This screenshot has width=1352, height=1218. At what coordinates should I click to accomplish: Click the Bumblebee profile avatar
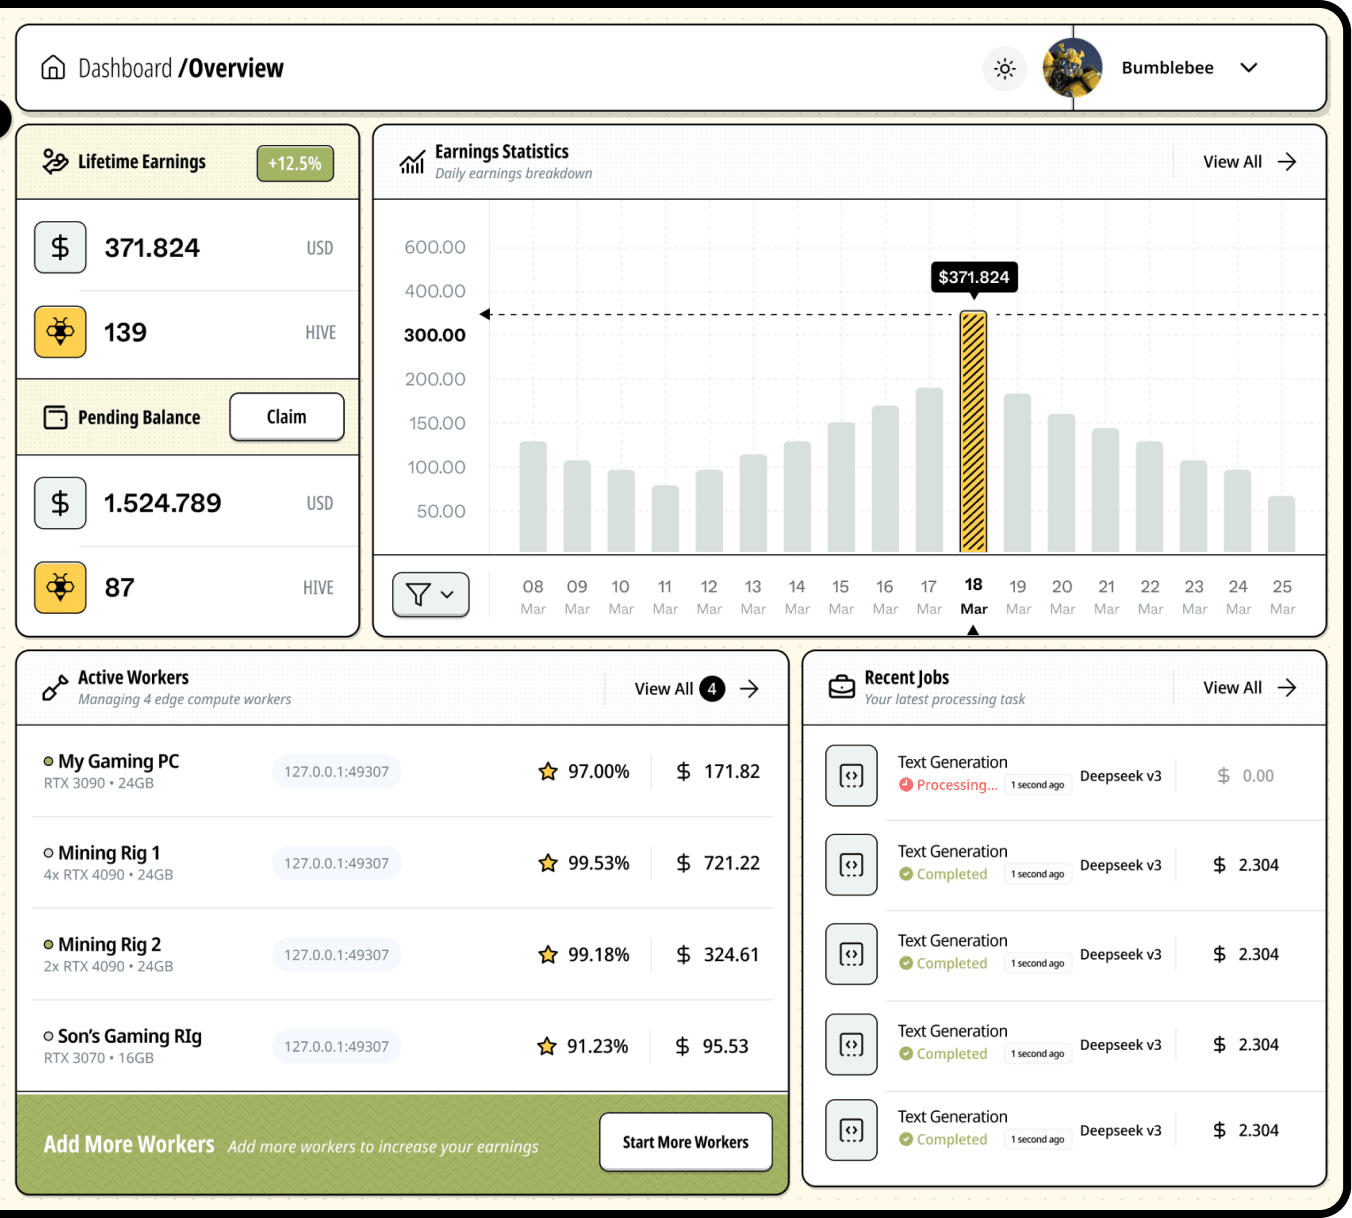1072,68
